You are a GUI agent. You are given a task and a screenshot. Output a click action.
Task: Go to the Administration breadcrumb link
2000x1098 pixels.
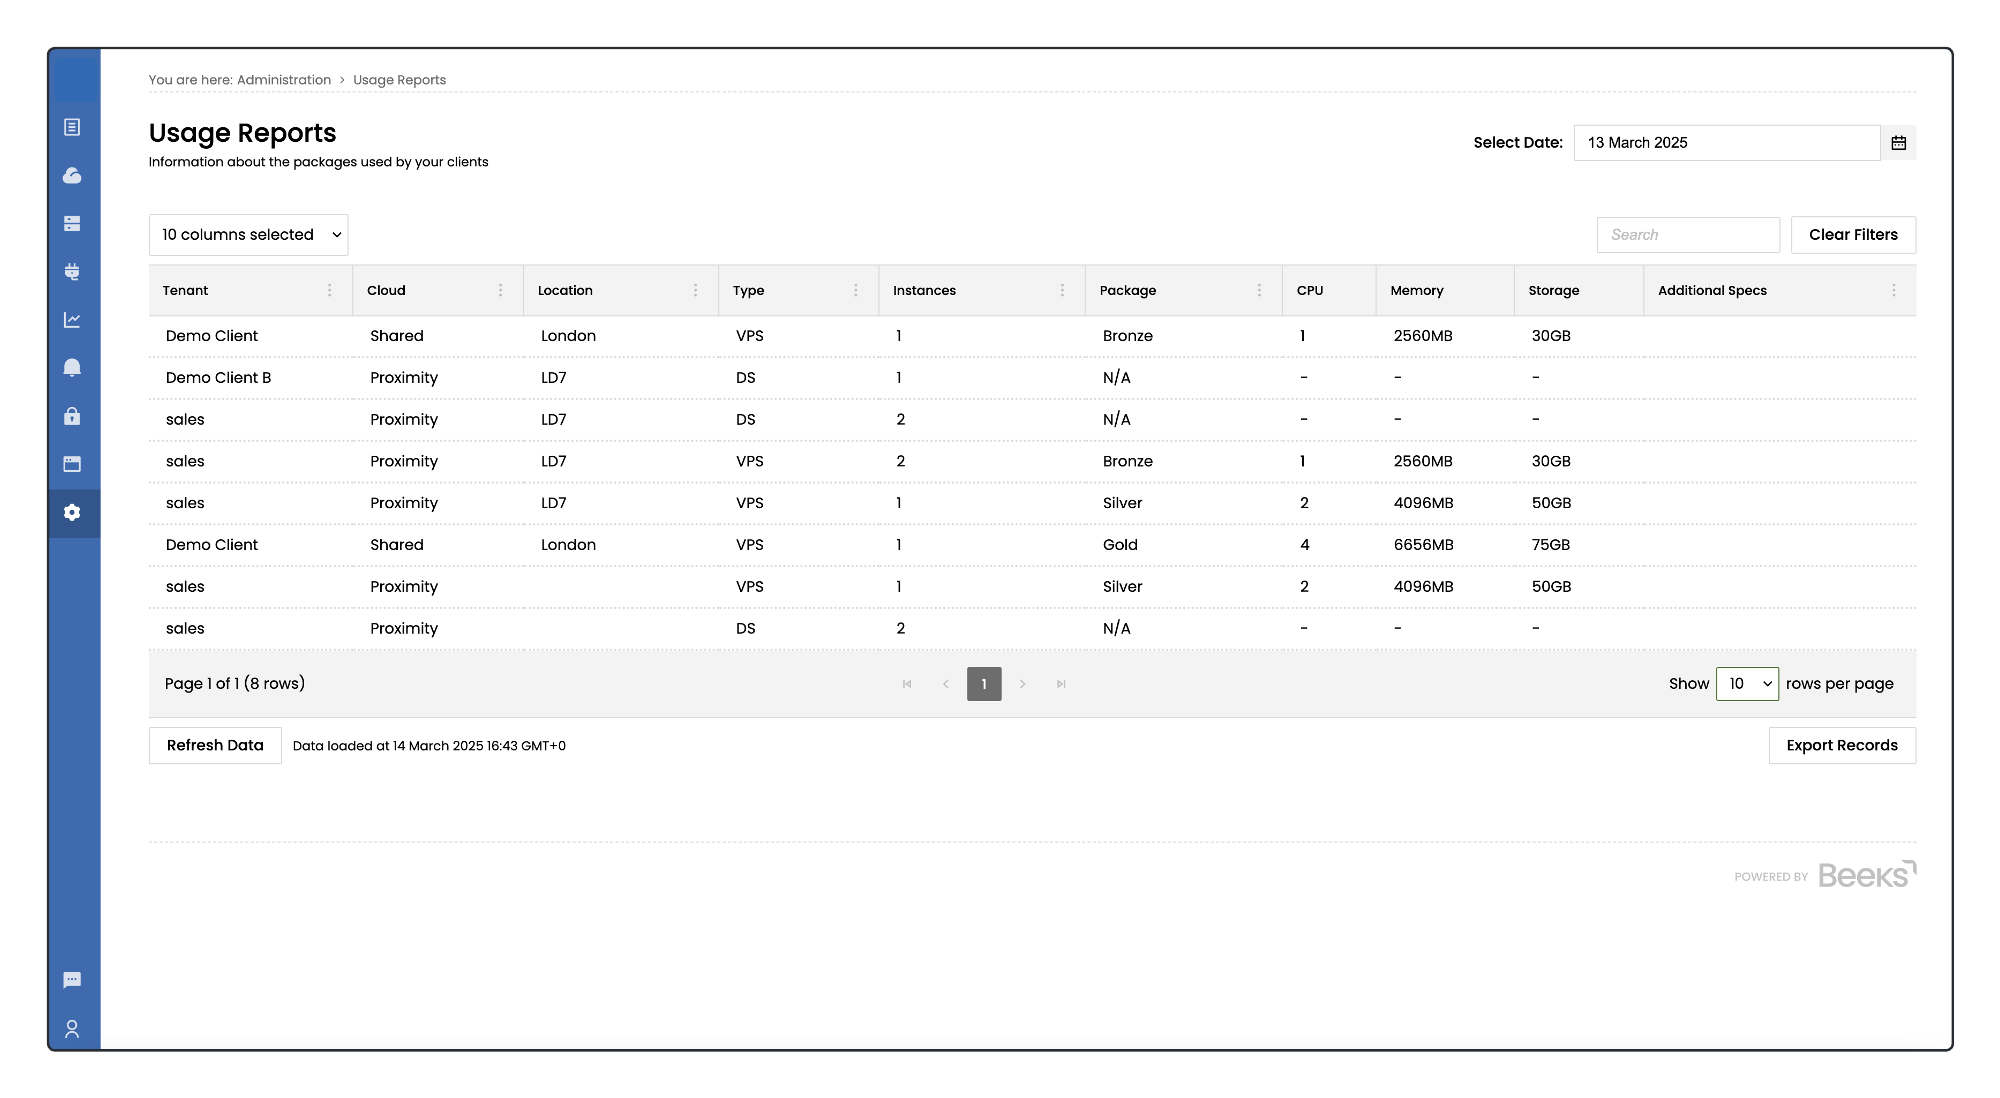pyautogui.click(x=284, y=80)
